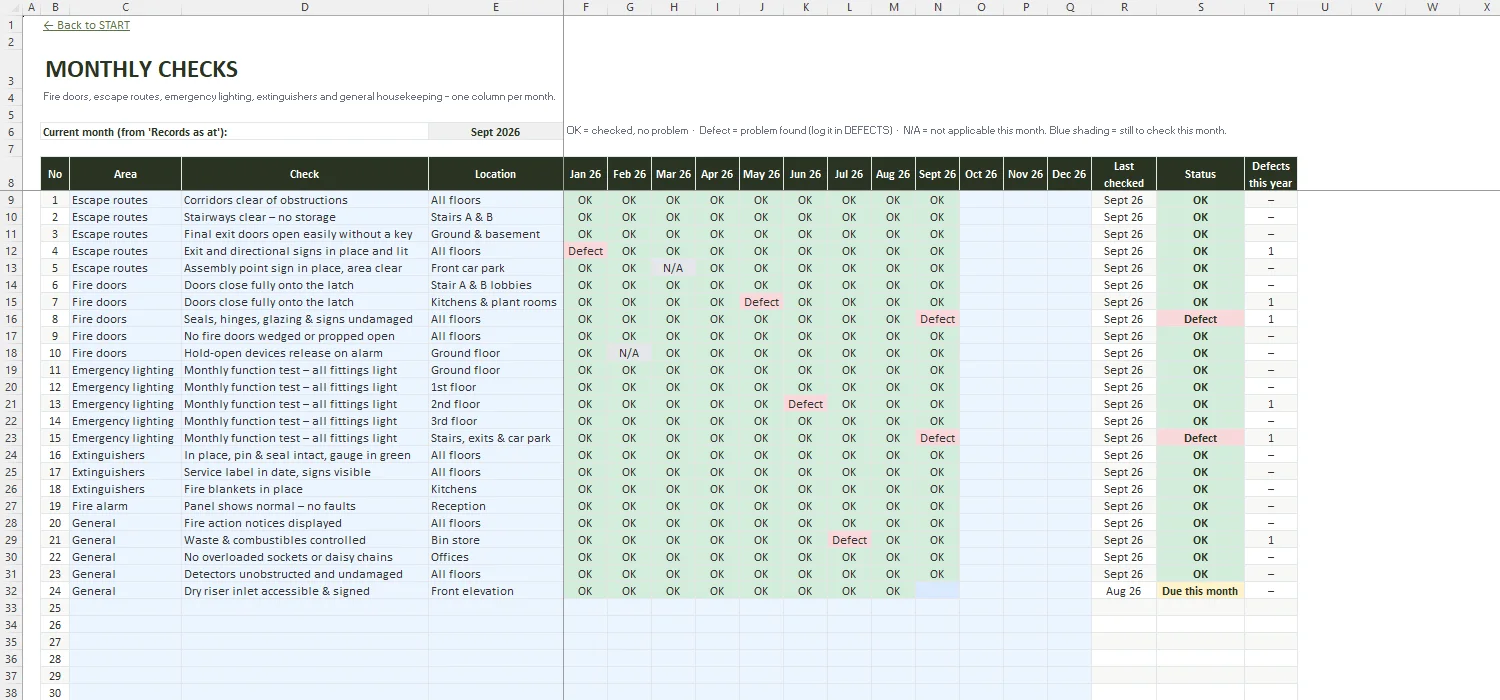The width and height of the screenshot is (1500, 700).
Task: Select Fire action notices displayed cell
Action: click(x=305, y=523)
